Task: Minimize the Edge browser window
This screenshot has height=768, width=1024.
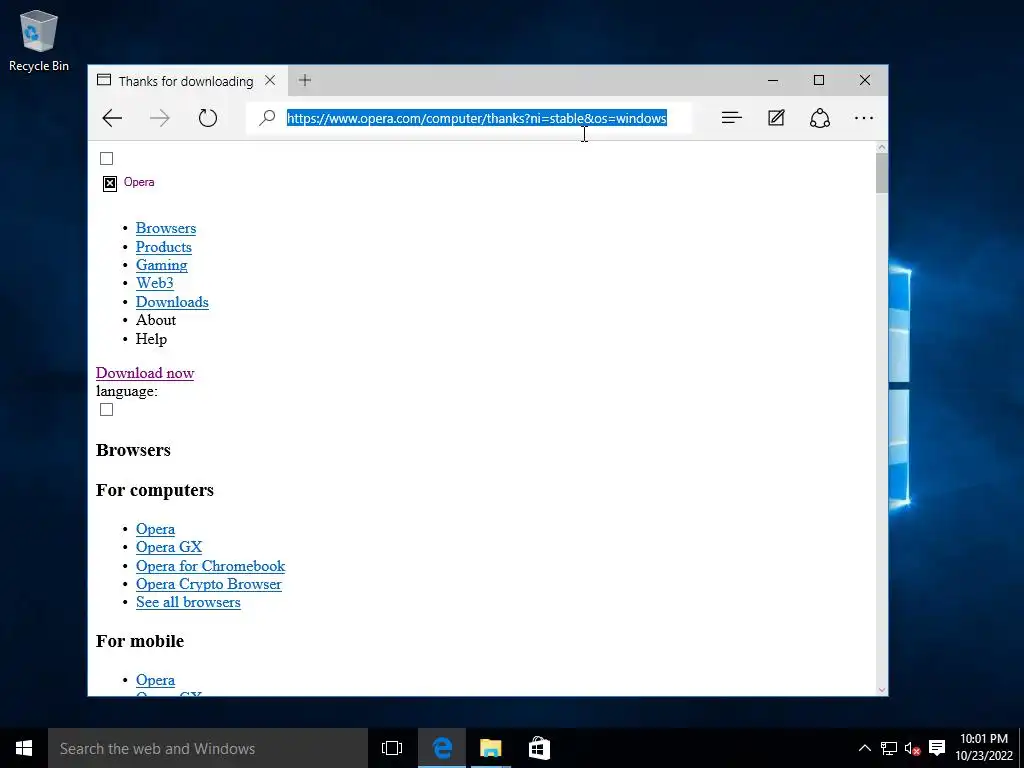Action: 773,80
